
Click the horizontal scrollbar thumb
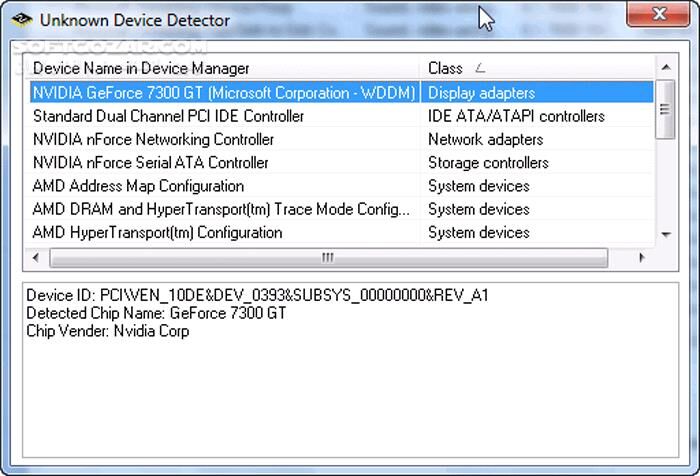pos(328,257)
